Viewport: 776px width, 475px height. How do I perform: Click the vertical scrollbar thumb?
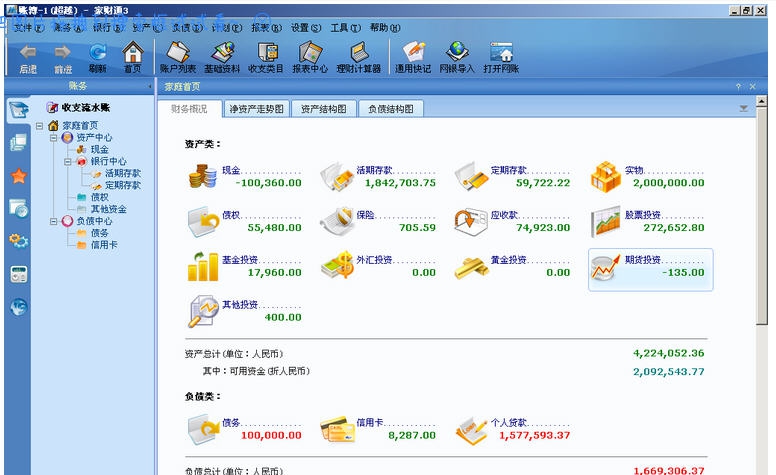coord(762,218)
